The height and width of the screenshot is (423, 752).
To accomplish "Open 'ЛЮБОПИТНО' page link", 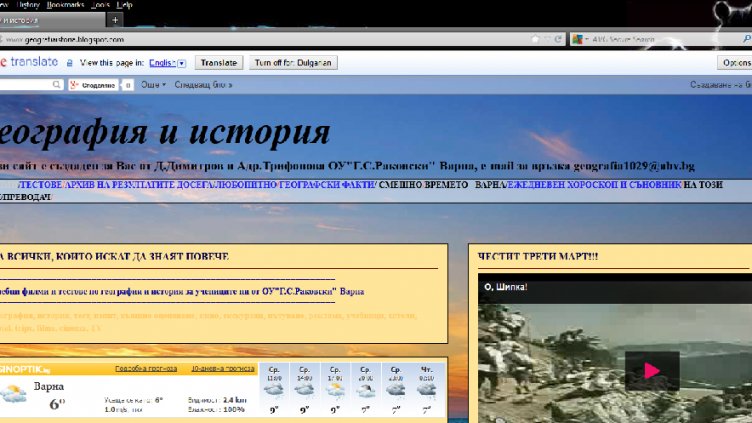I will (x=245, y=185).
